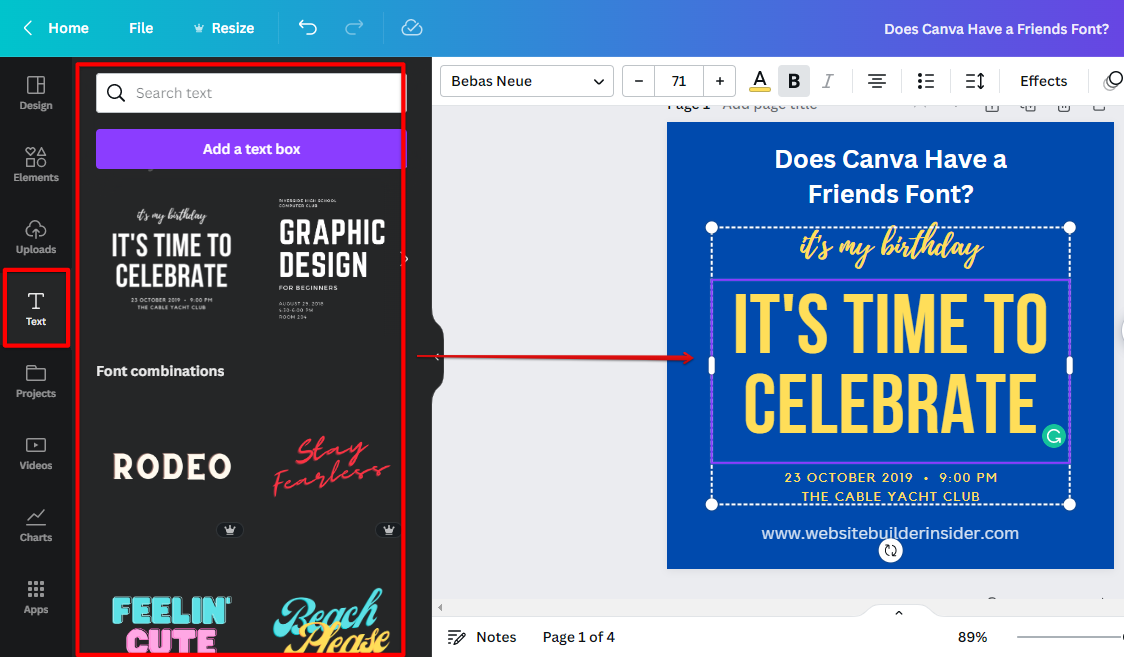The image size is (1124, 657).
Task: Open line spacing settings
Action: 975,81
